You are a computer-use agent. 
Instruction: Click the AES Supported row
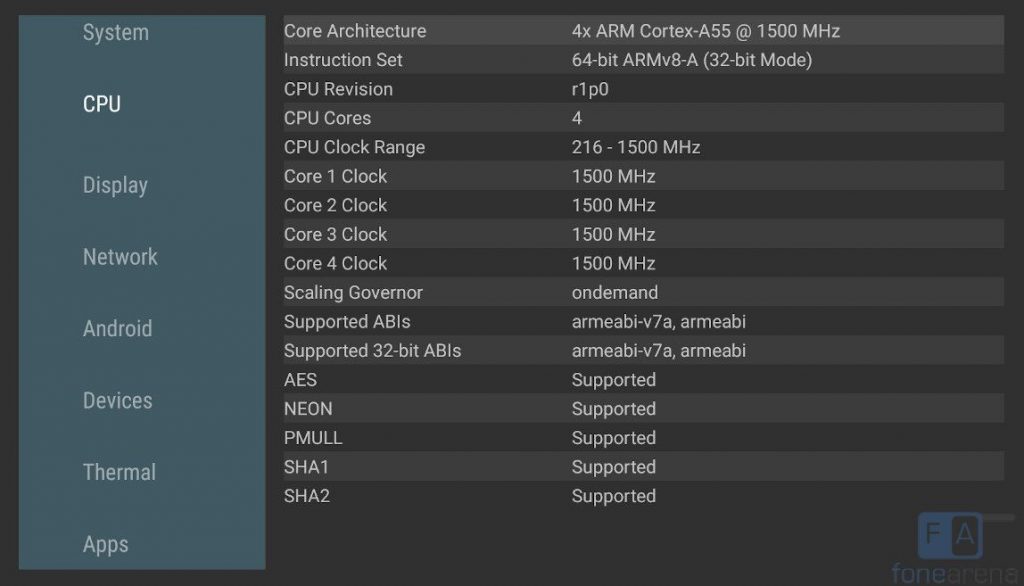(643, 380)
